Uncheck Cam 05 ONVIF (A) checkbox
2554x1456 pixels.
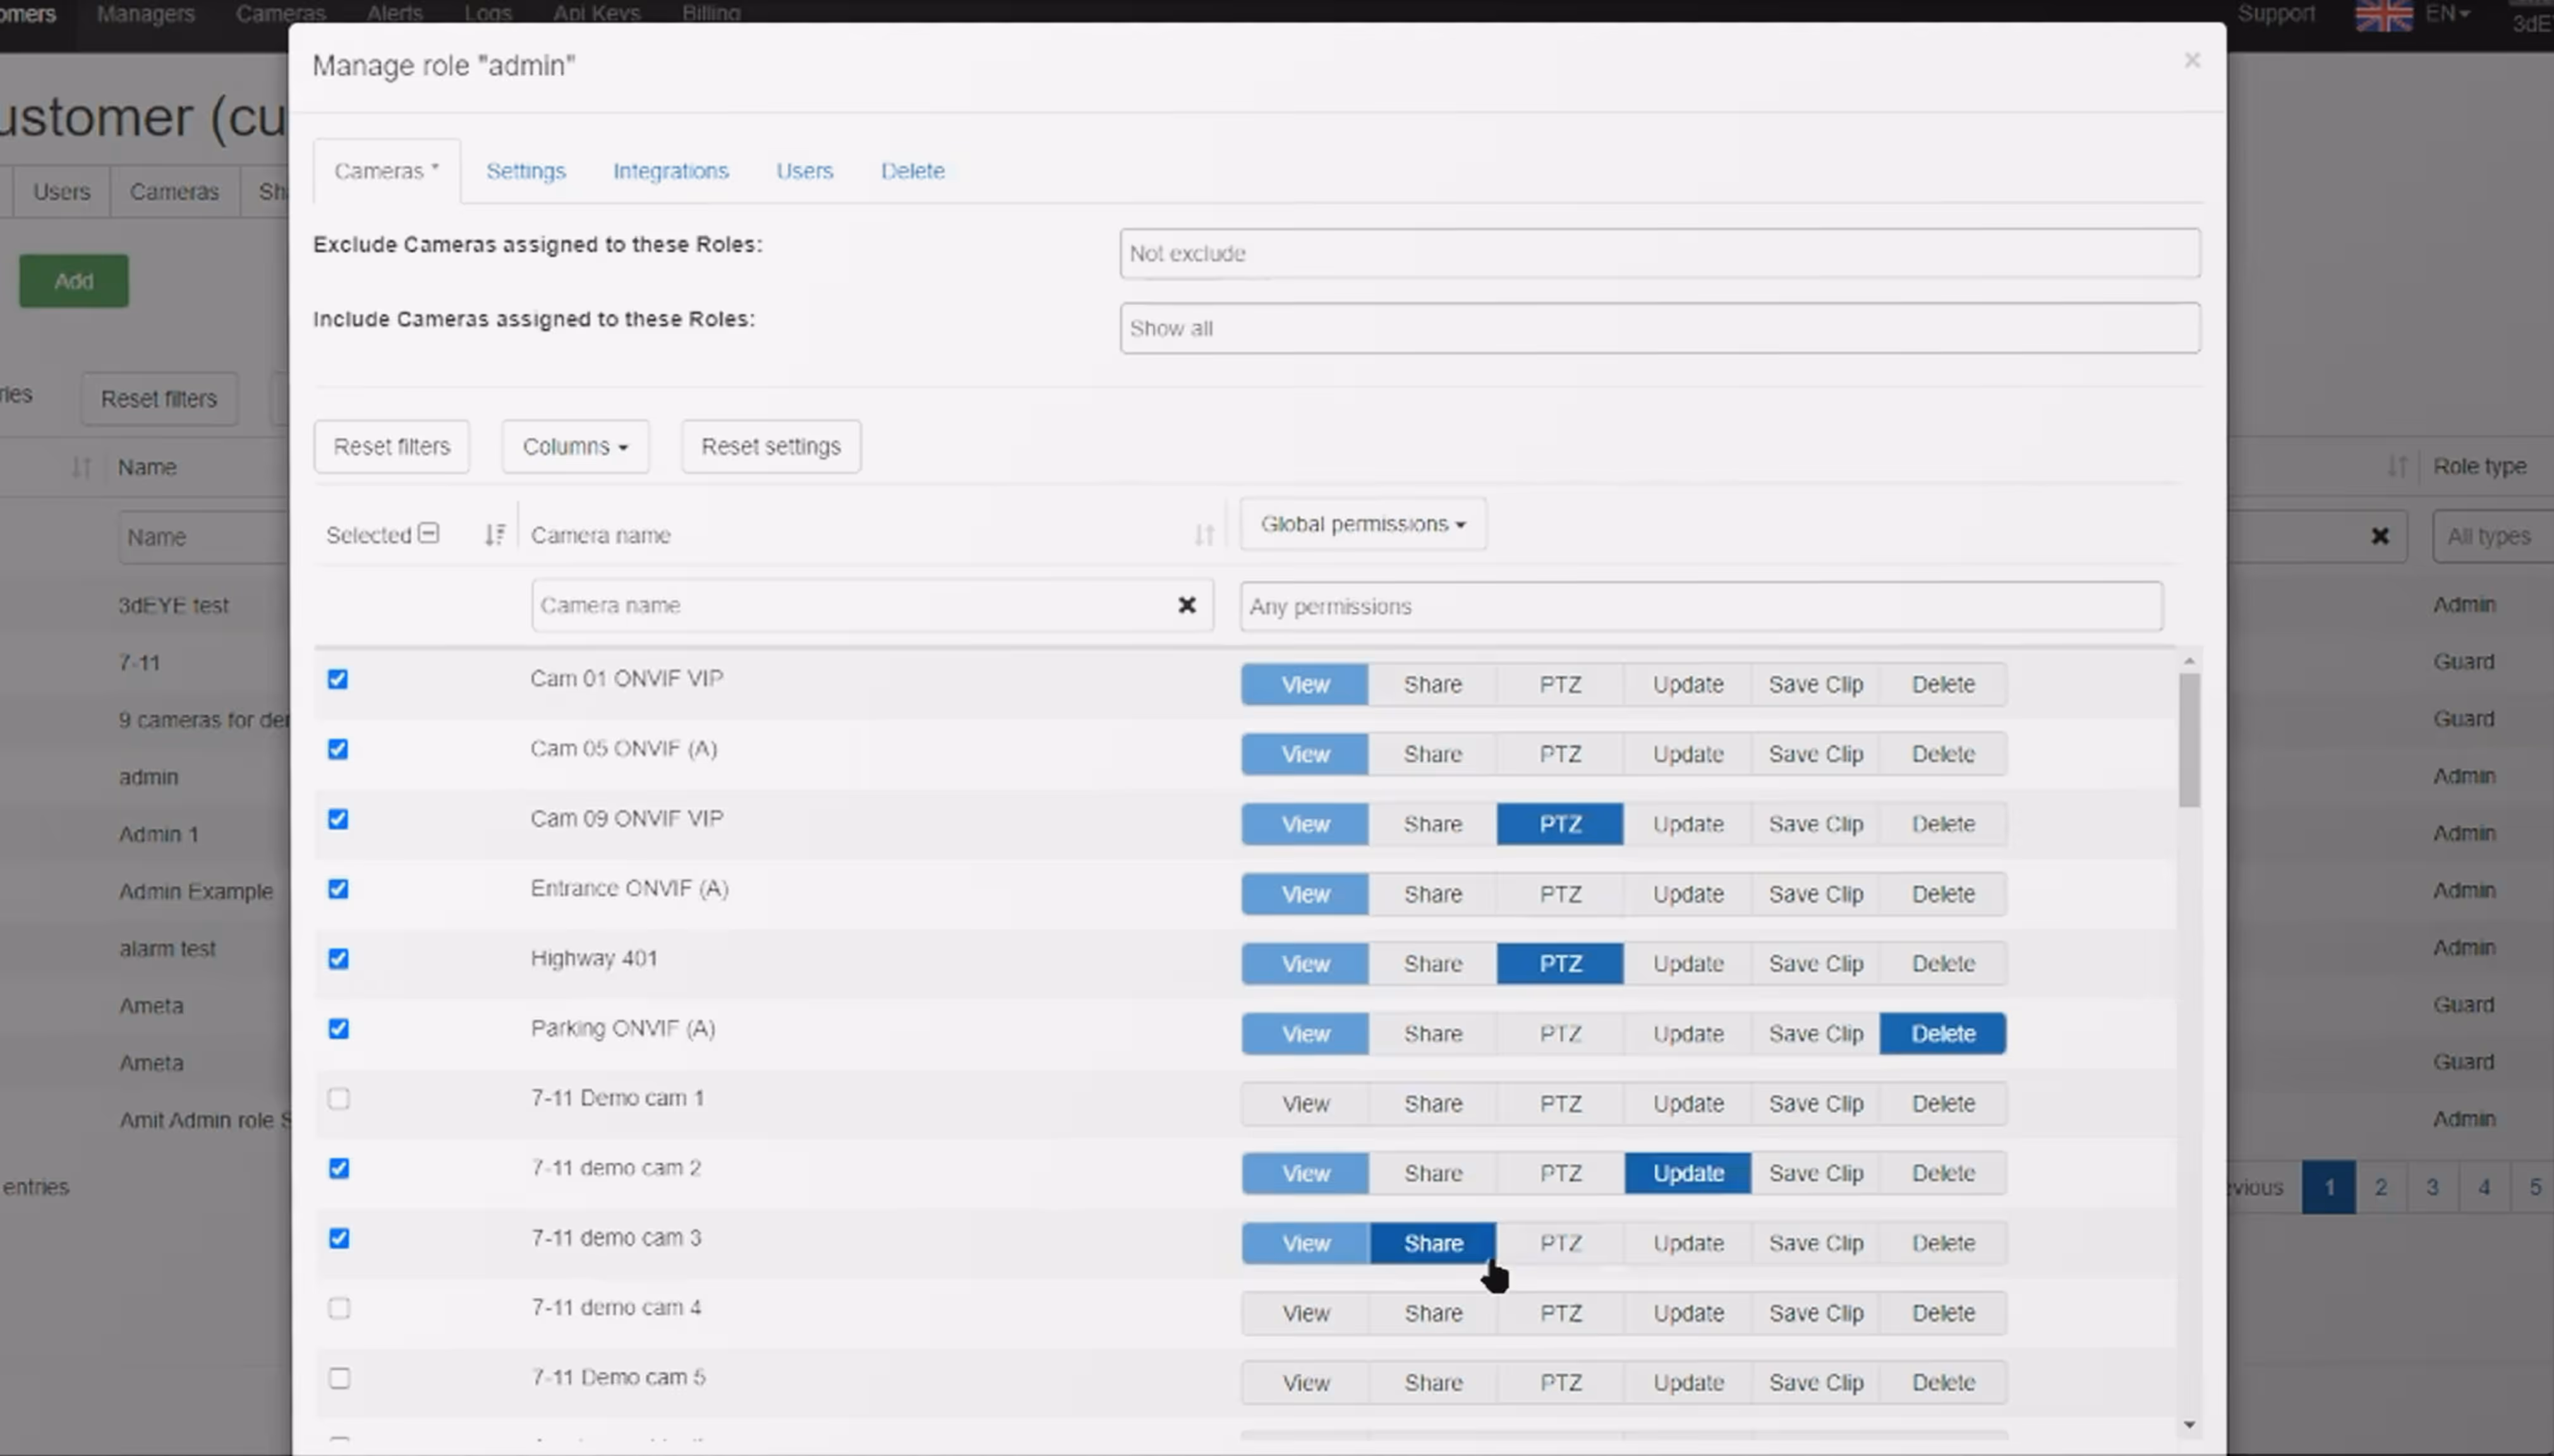[x=338, y=750]
